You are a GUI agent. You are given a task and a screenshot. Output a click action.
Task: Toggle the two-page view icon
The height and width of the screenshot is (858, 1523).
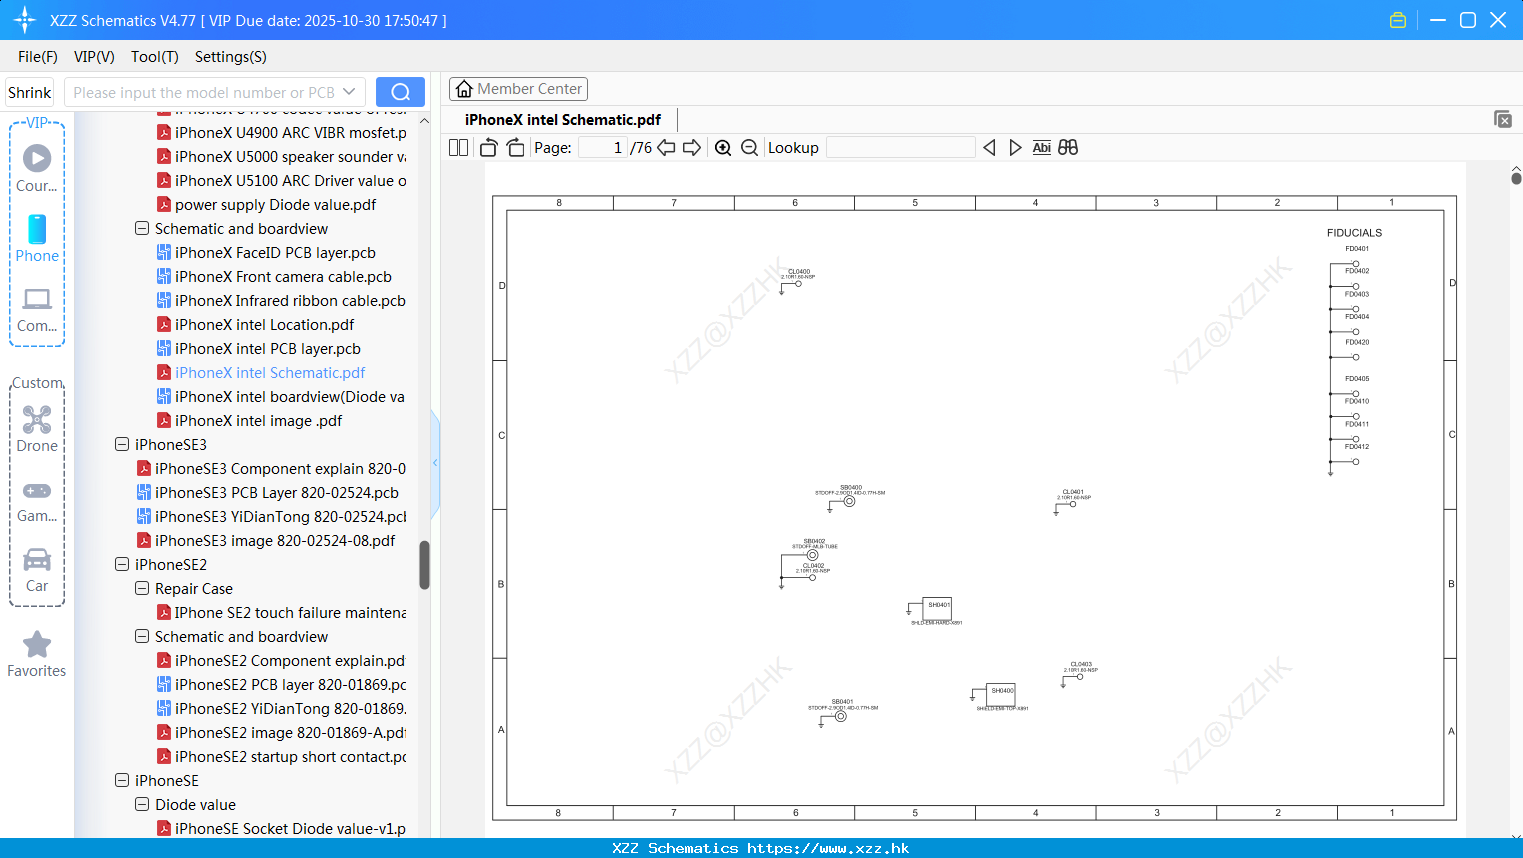(458, 148)
